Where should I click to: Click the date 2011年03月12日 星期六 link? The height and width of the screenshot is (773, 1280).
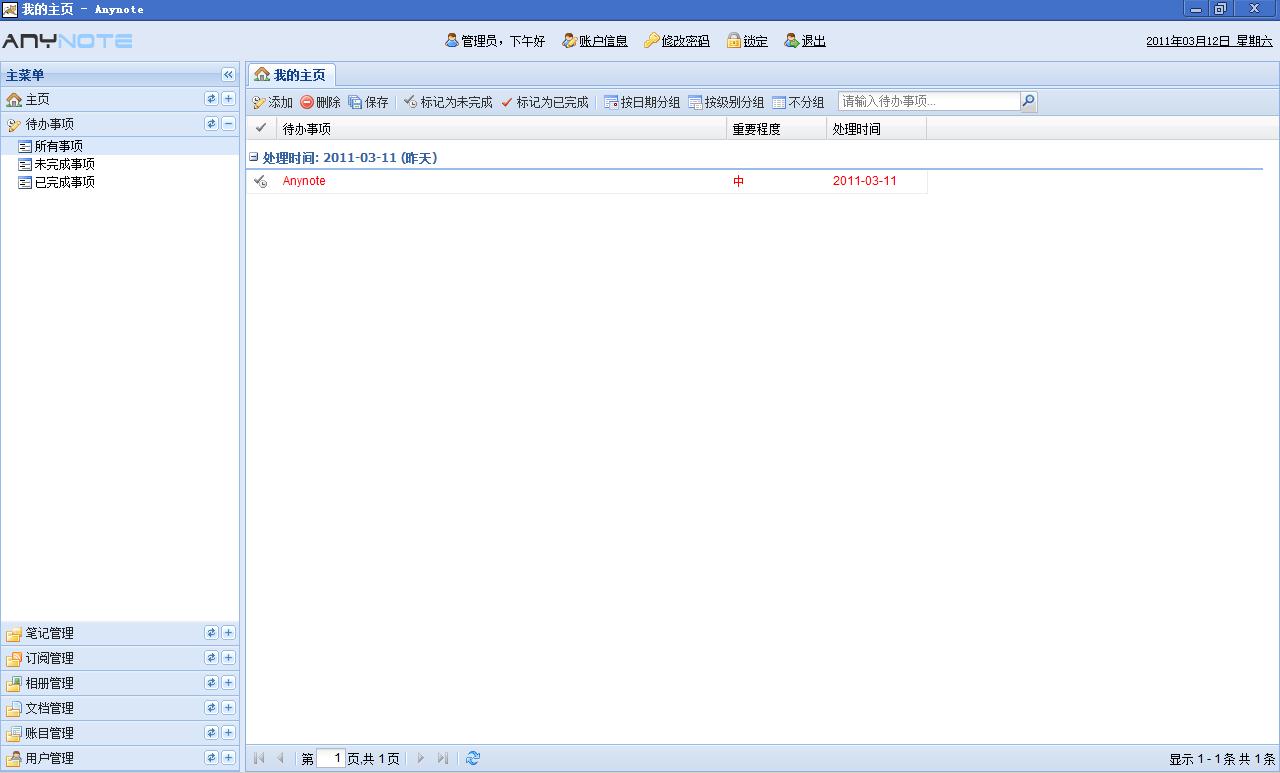(x=1209, y=41)
